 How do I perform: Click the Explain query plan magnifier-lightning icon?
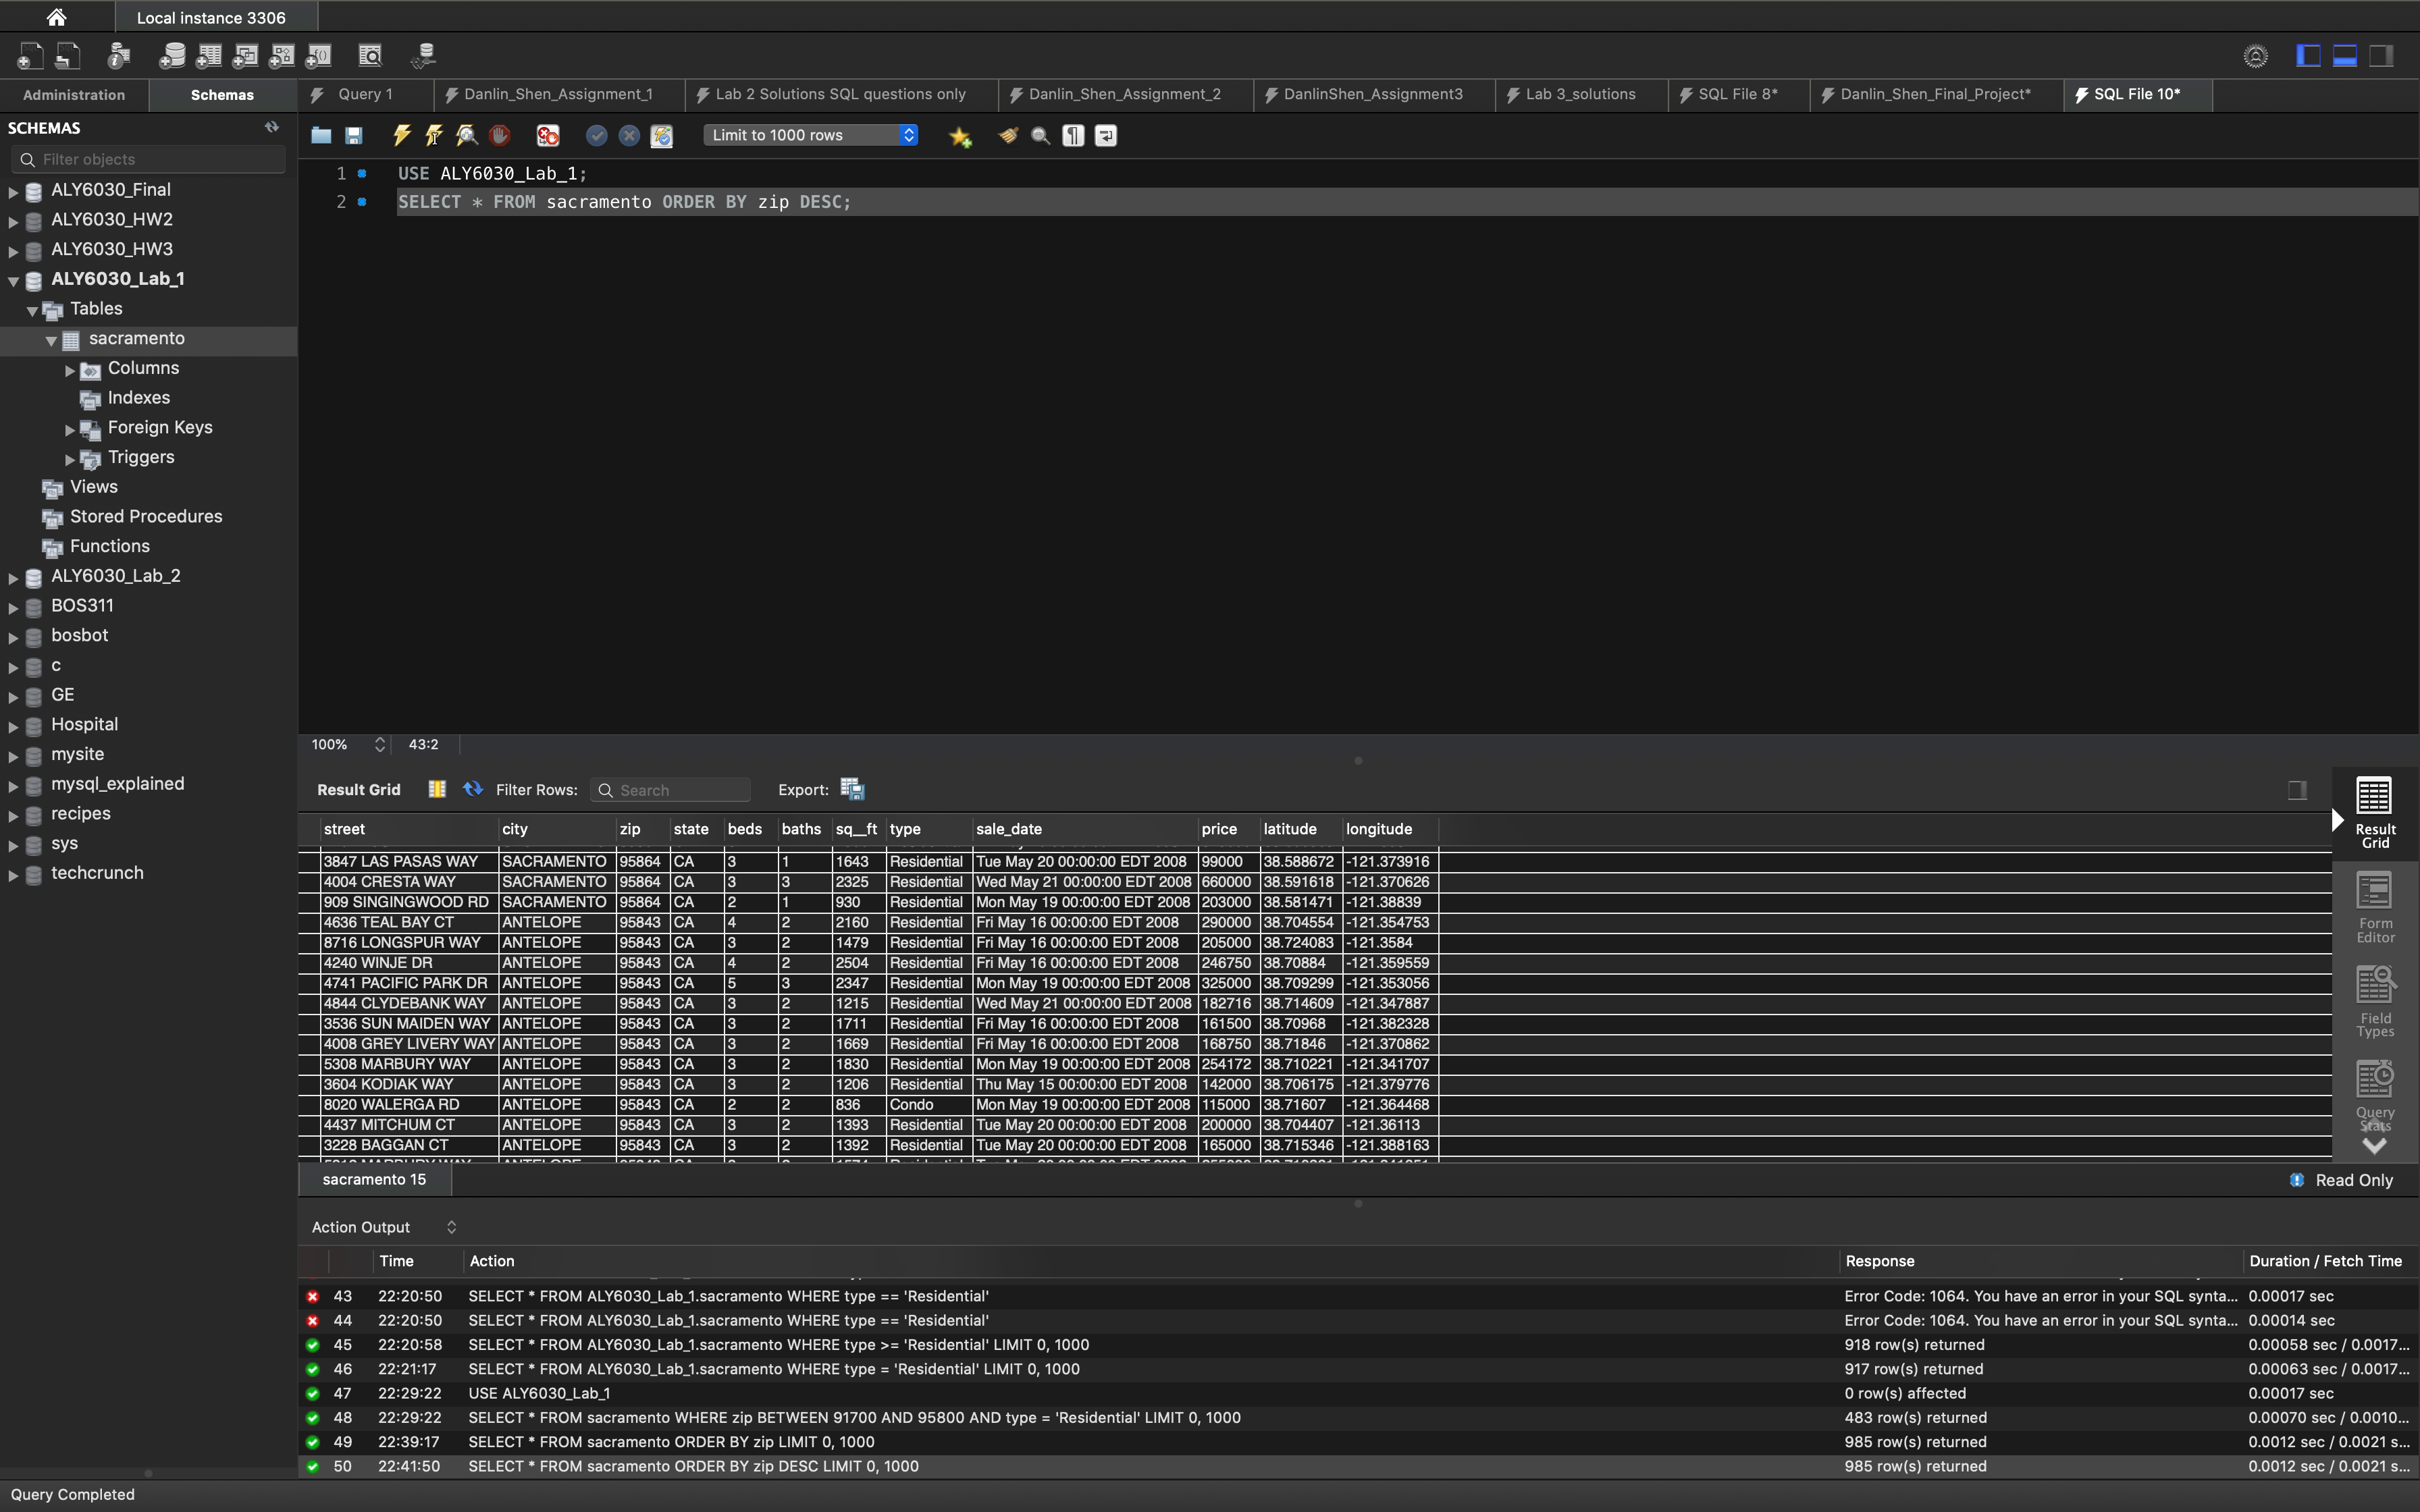[467, 135]
